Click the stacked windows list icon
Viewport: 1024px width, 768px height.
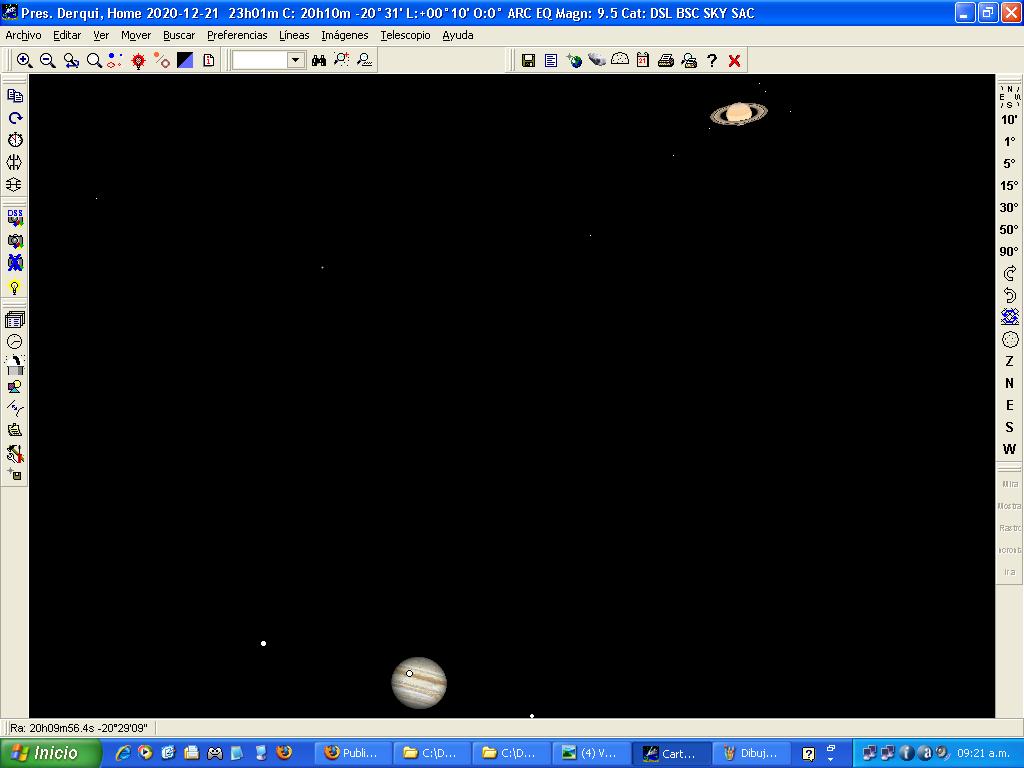point(14,319)
